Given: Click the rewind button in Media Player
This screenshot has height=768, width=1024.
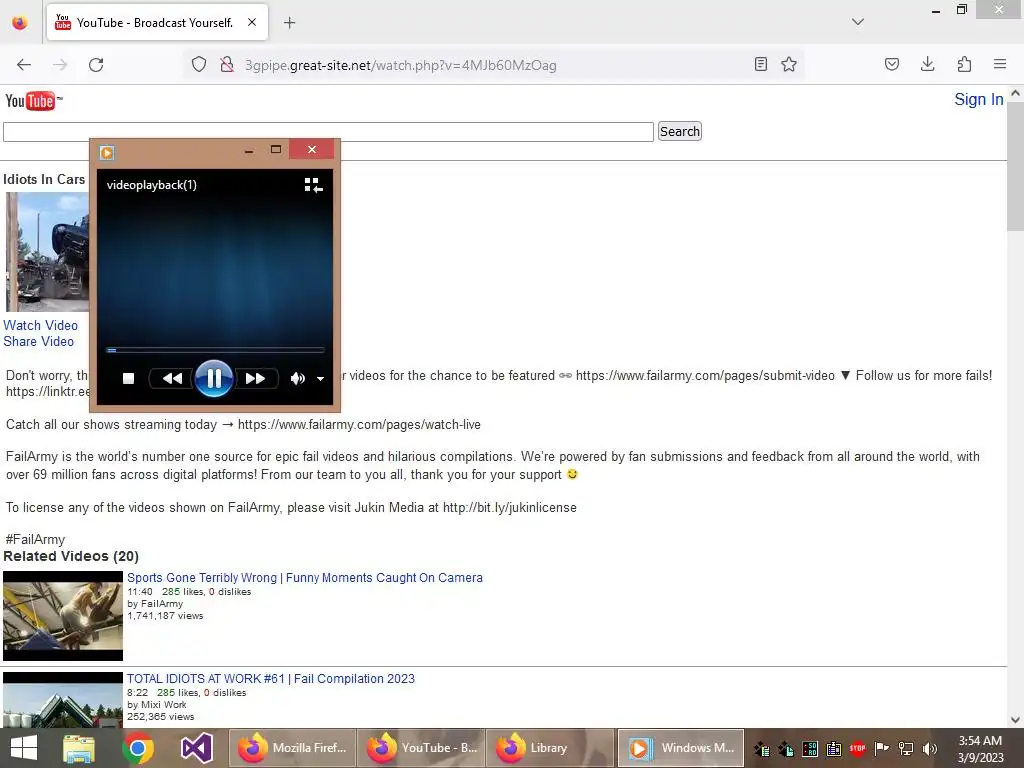Looking at the screenshot, I should coord(172,378).
